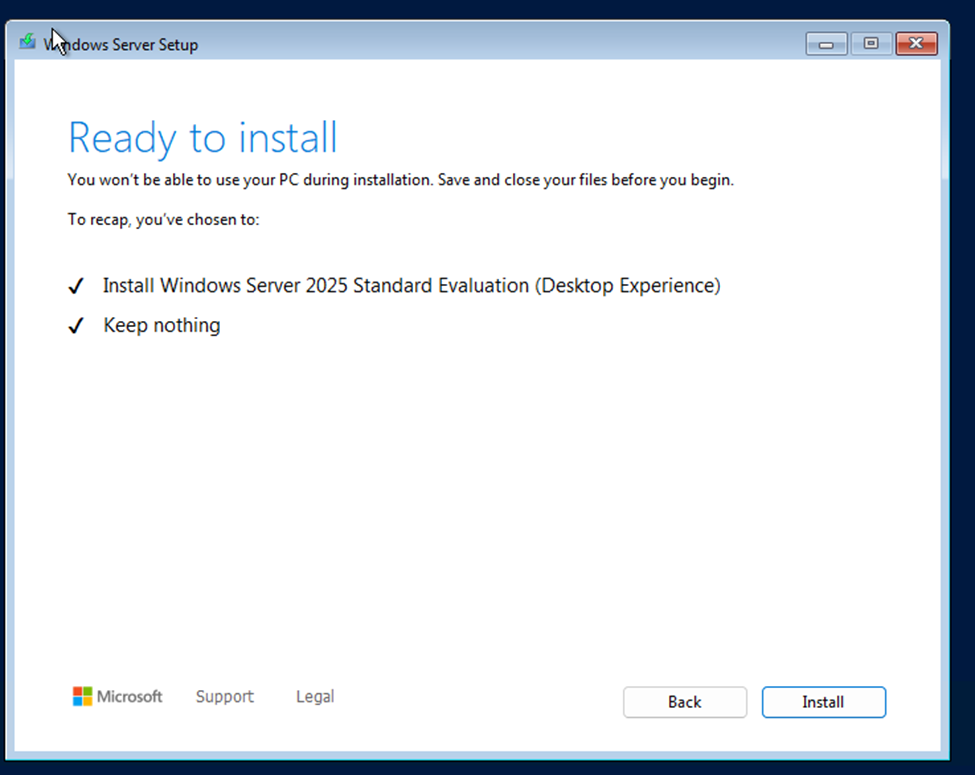Image resolution: width=975 pixels, height=775 pixels.
Task: Click the Windows Server Setup title bar icon
Action: 27,42
